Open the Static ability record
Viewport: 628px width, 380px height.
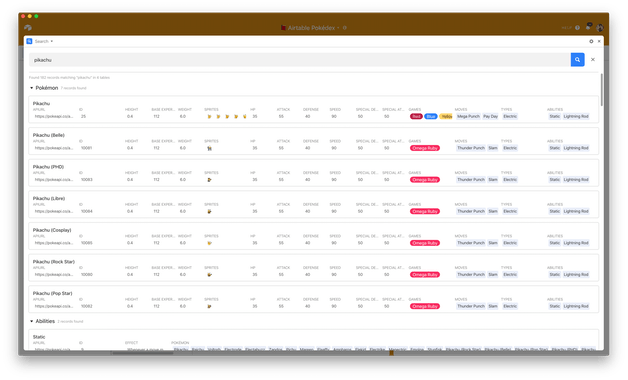pos(314,340)
